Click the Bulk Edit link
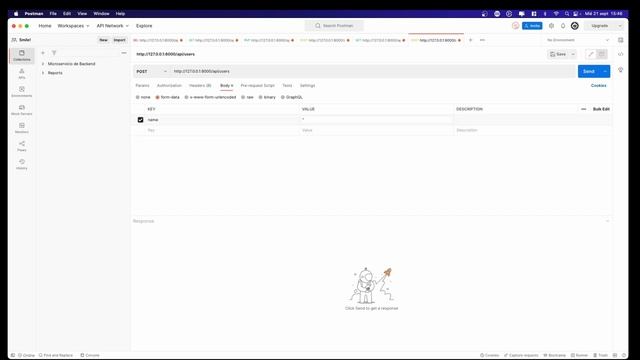640x360 pixels. pyautogui.click(x=601, y=109)
